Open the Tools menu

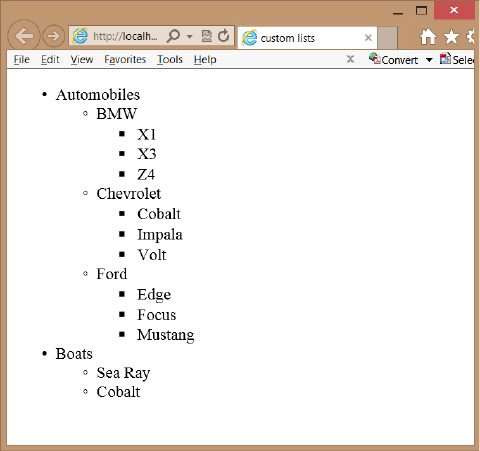click(170, 59)
